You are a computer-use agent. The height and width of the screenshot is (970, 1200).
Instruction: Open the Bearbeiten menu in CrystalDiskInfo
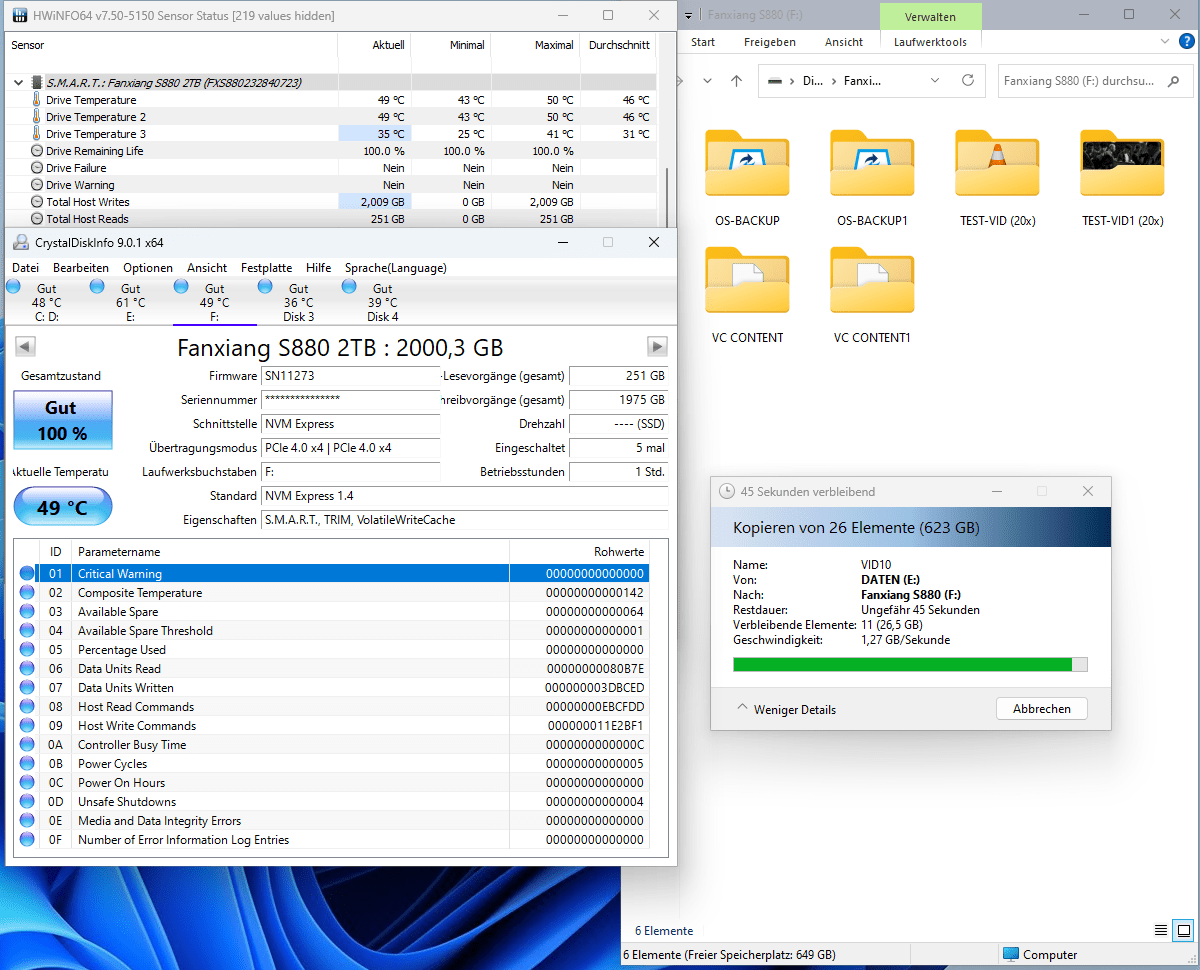tap(81, 268)
